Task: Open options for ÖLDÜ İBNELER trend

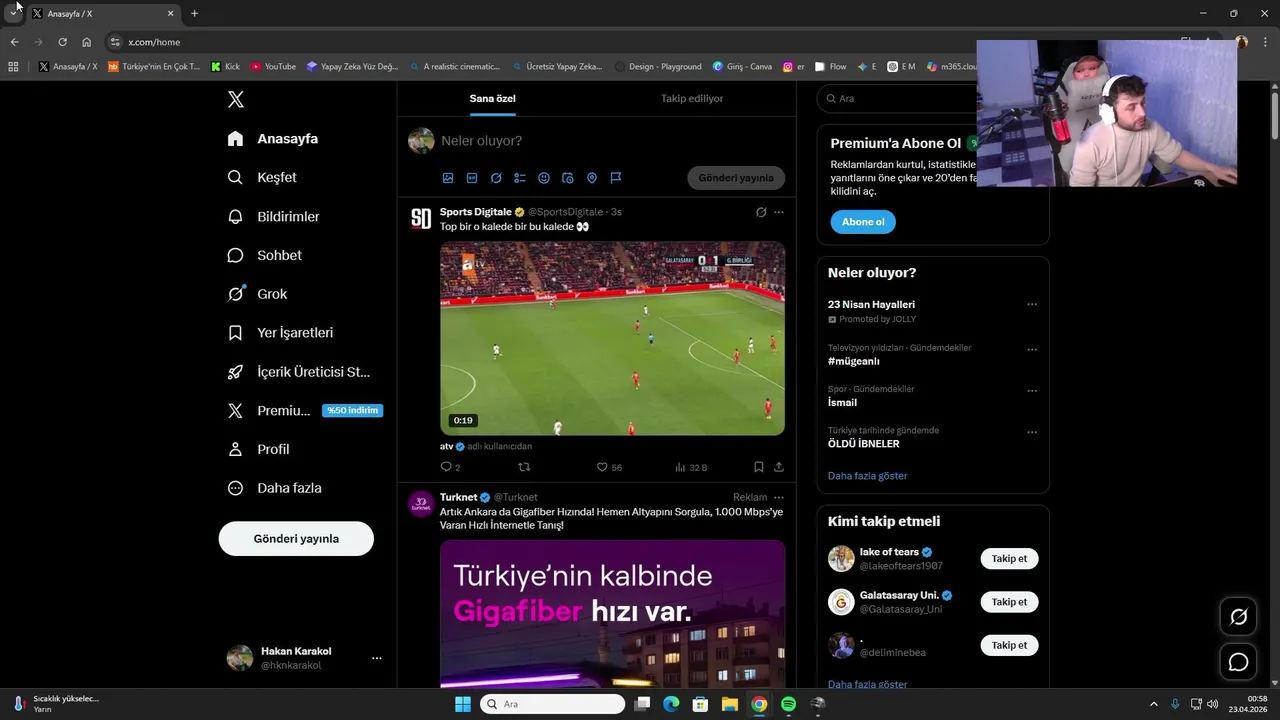Action: coord(1032,432)
